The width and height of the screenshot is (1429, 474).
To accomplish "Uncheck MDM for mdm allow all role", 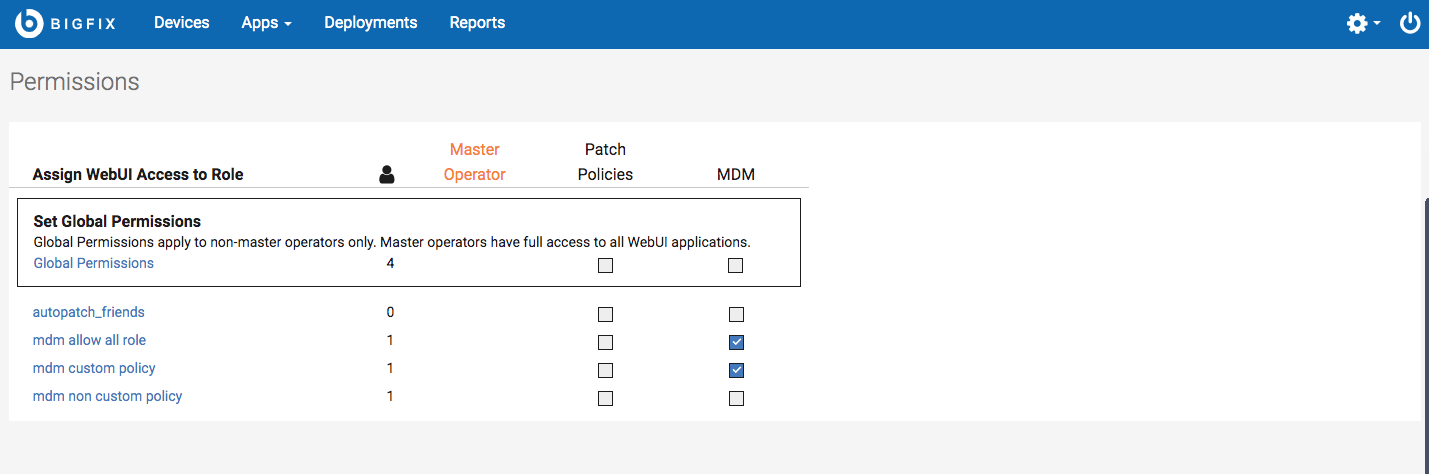I will (736, 342).
